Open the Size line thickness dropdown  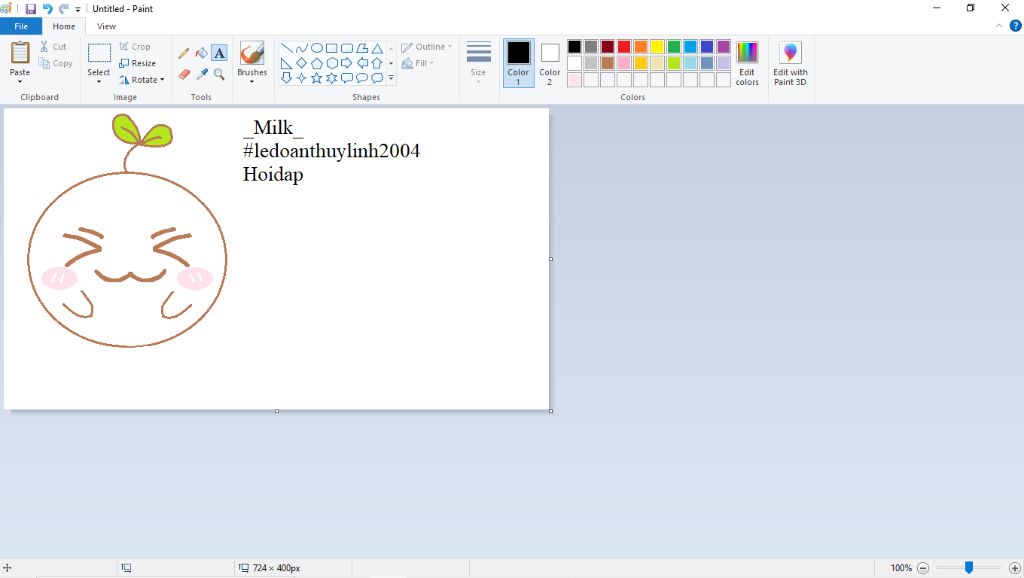479,63
